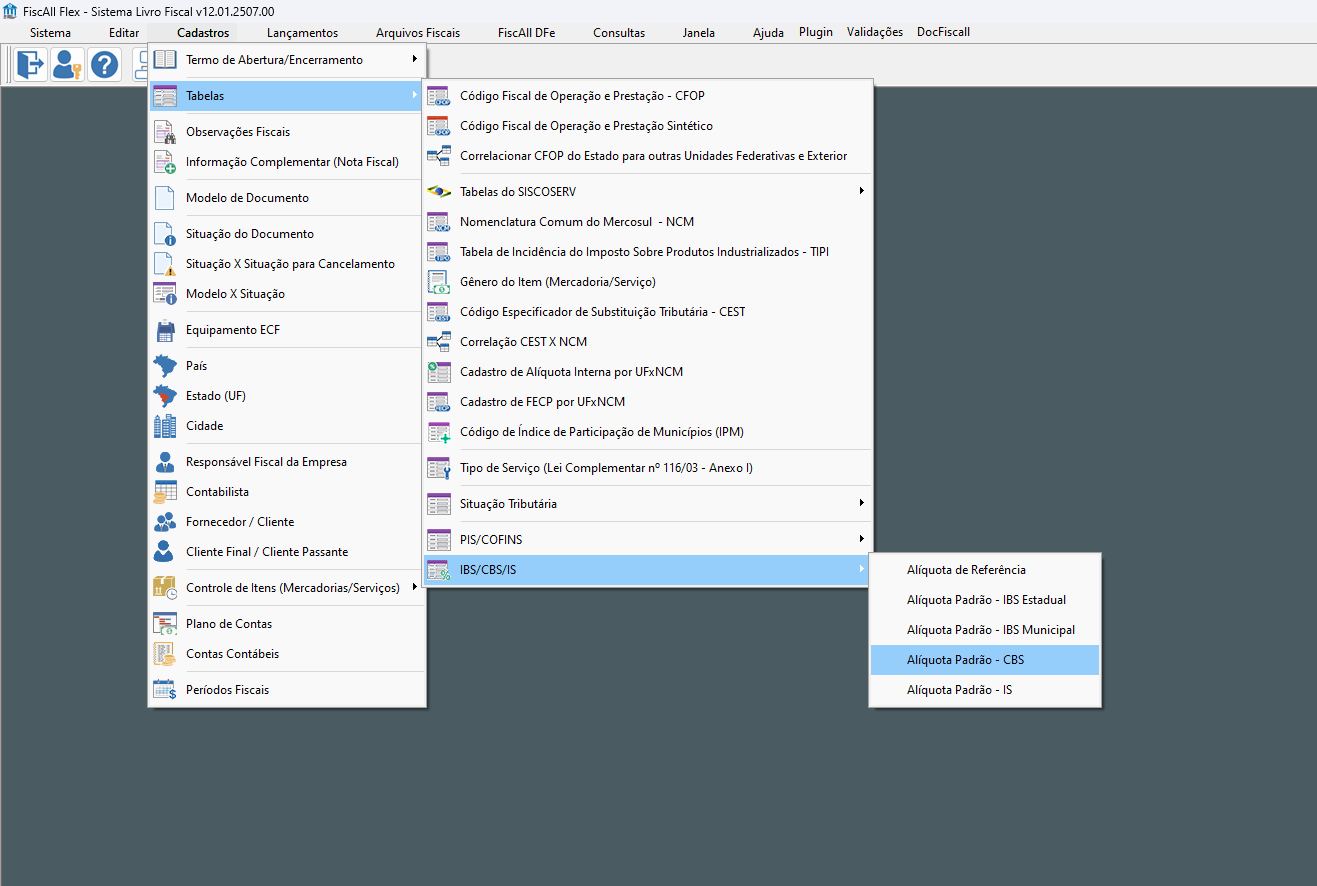Click the Índice de Participação de Municípios icon
The height and width of the screenshot is (886, 1317).
(439, 432)
